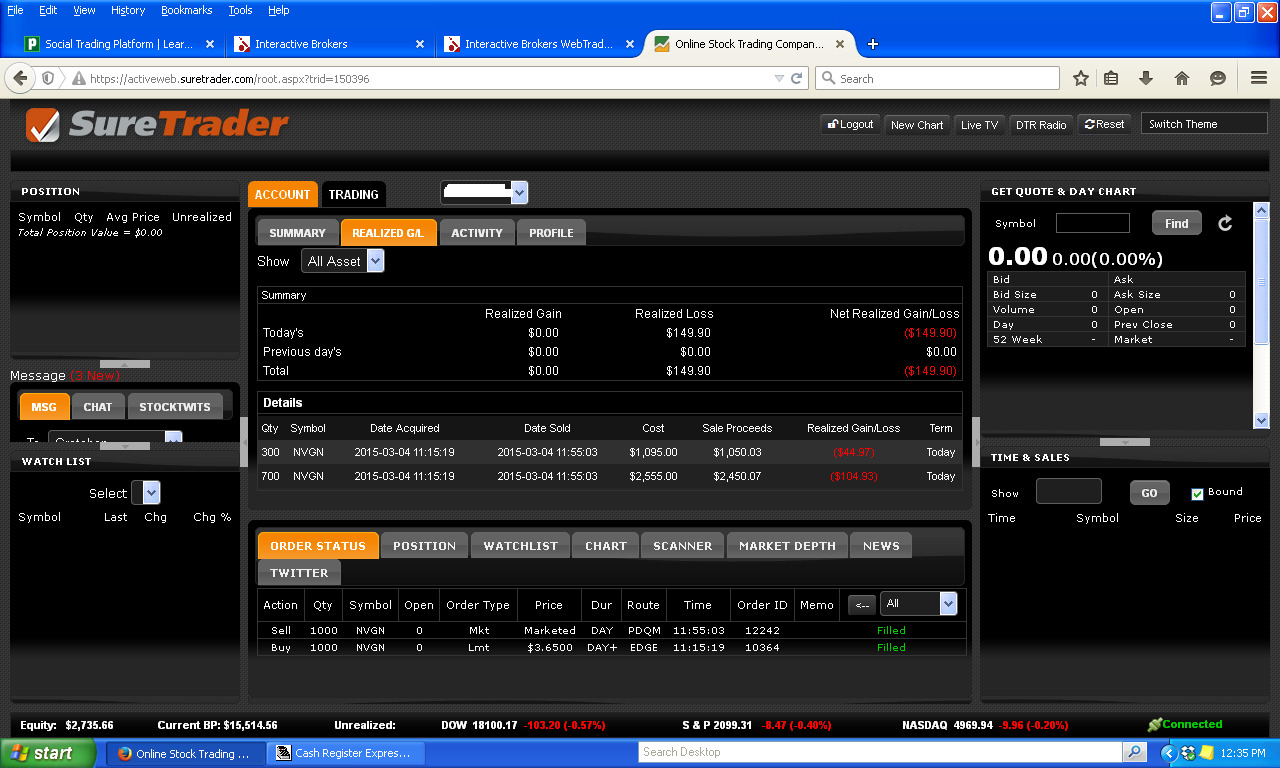The height and width of the screenshot is (768, 1280).
Task: Open Live TV
Action: pyautogui.click(x=979, y=125)
